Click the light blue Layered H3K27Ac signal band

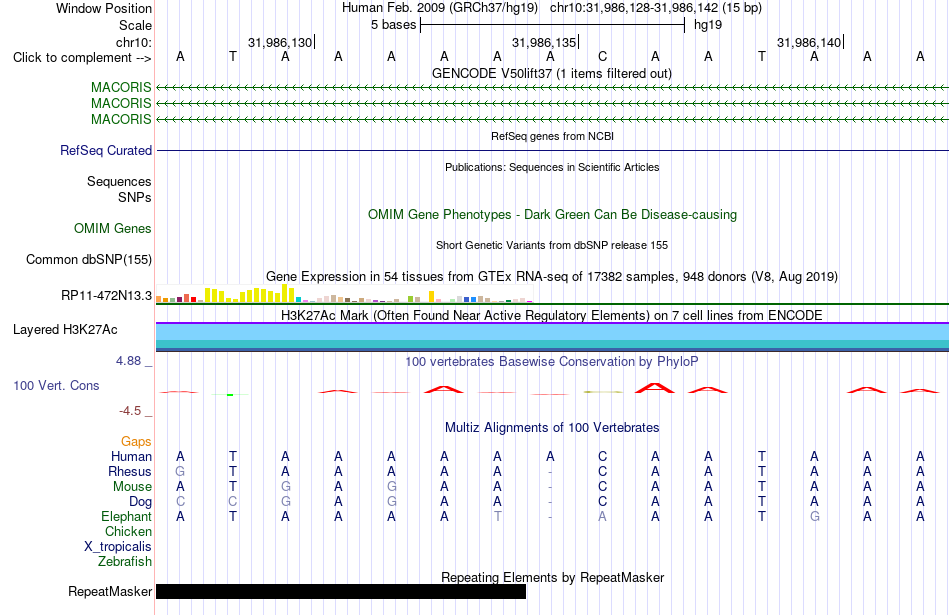click(x=553, y=332)
